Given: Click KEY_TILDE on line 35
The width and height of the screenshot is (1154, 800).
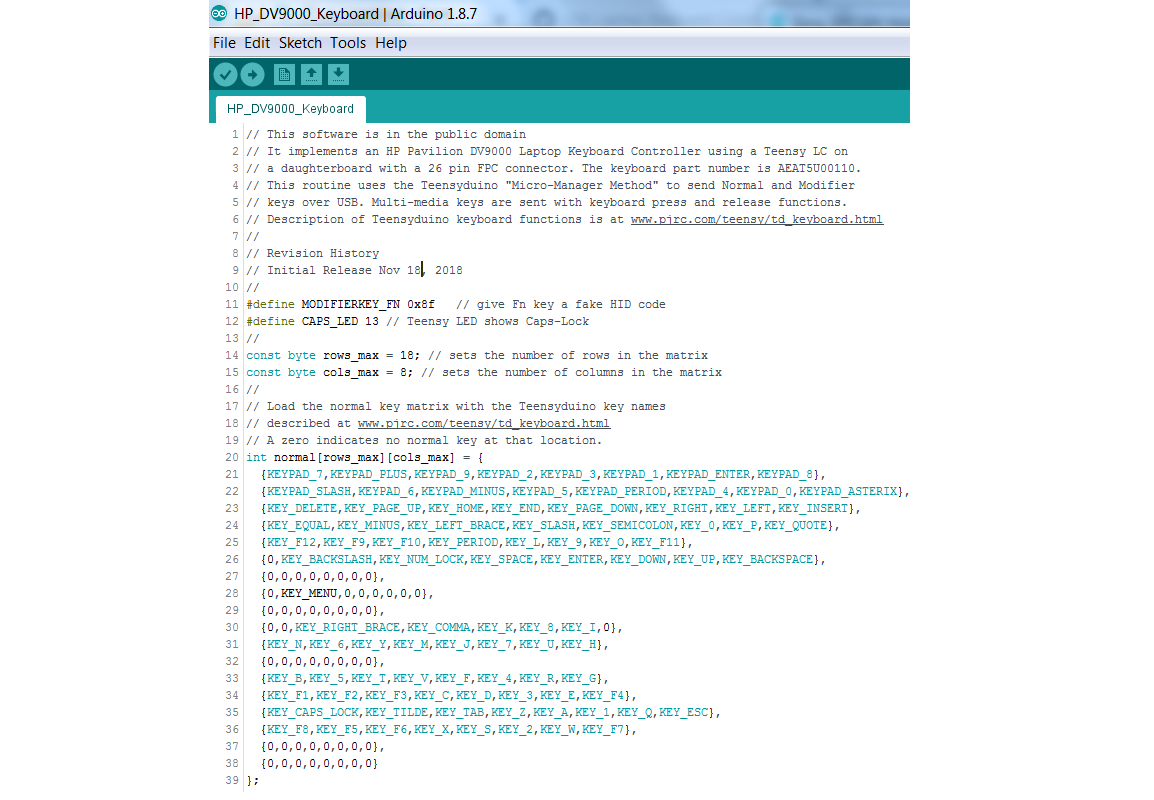Looking at the screenshot, I should 396,712.
